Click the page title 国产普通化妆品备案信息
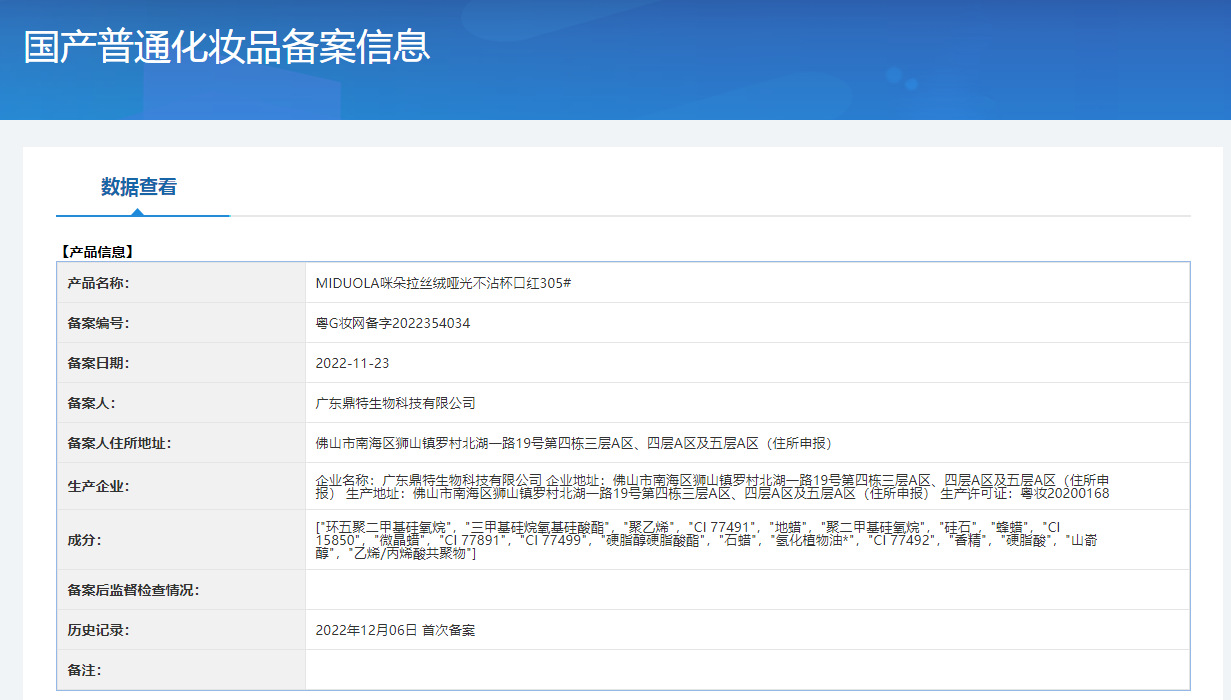Screen dimensions: 1231x700 click(x=227, y=46)
